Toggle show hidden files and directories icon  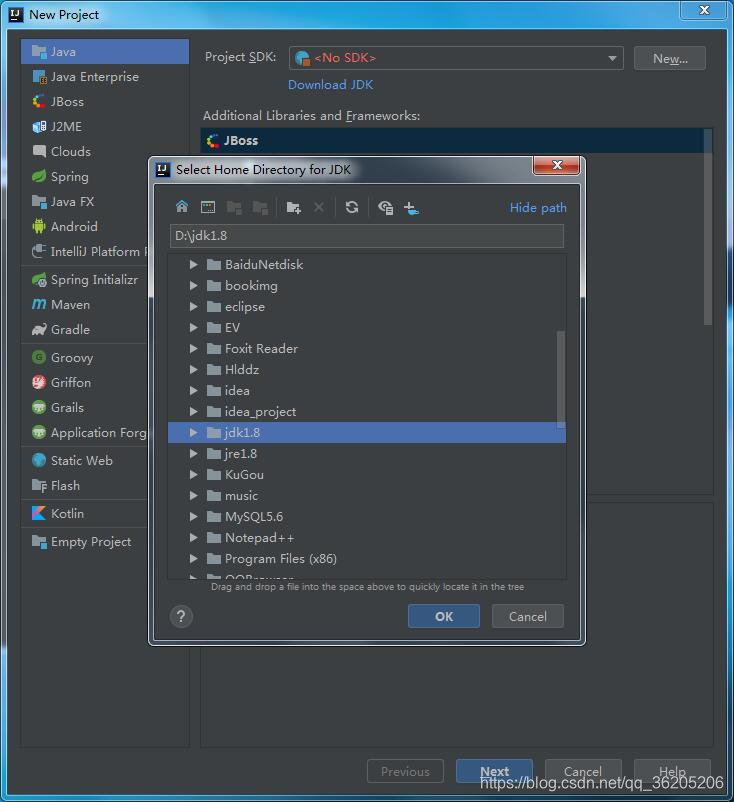point(385,207)
